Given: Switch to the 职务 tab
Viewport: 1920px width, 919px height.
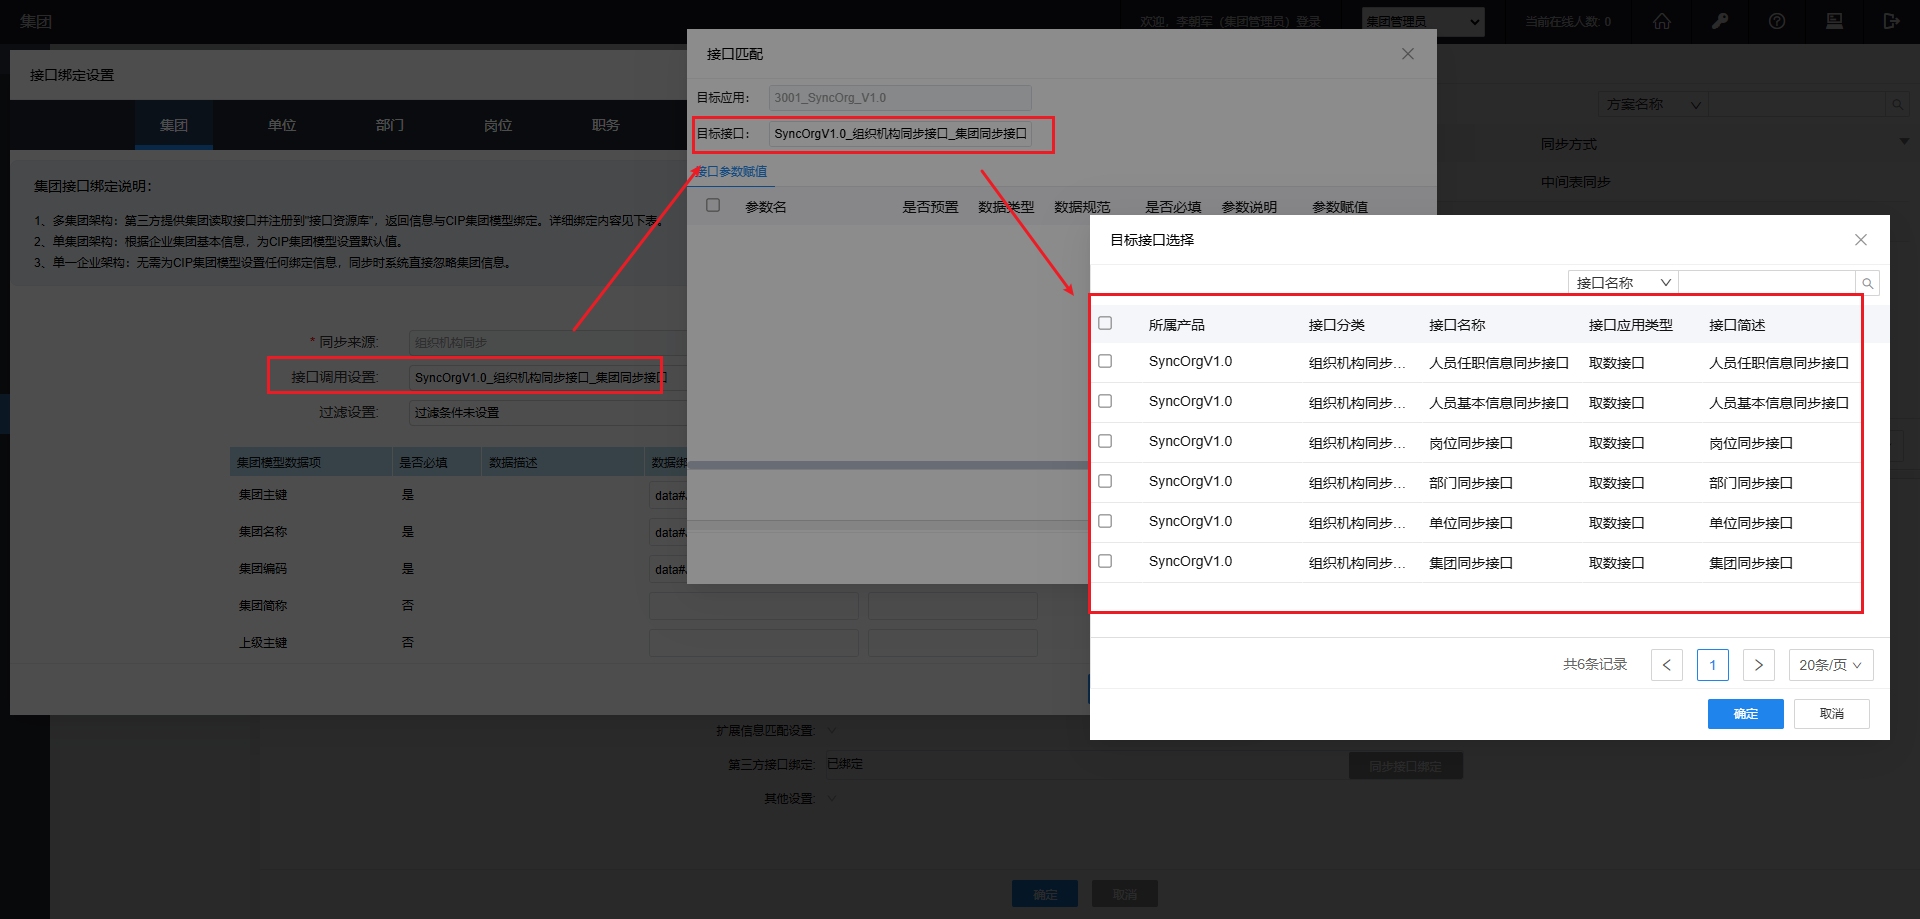Looking at the screenshot, I should 606,125.
